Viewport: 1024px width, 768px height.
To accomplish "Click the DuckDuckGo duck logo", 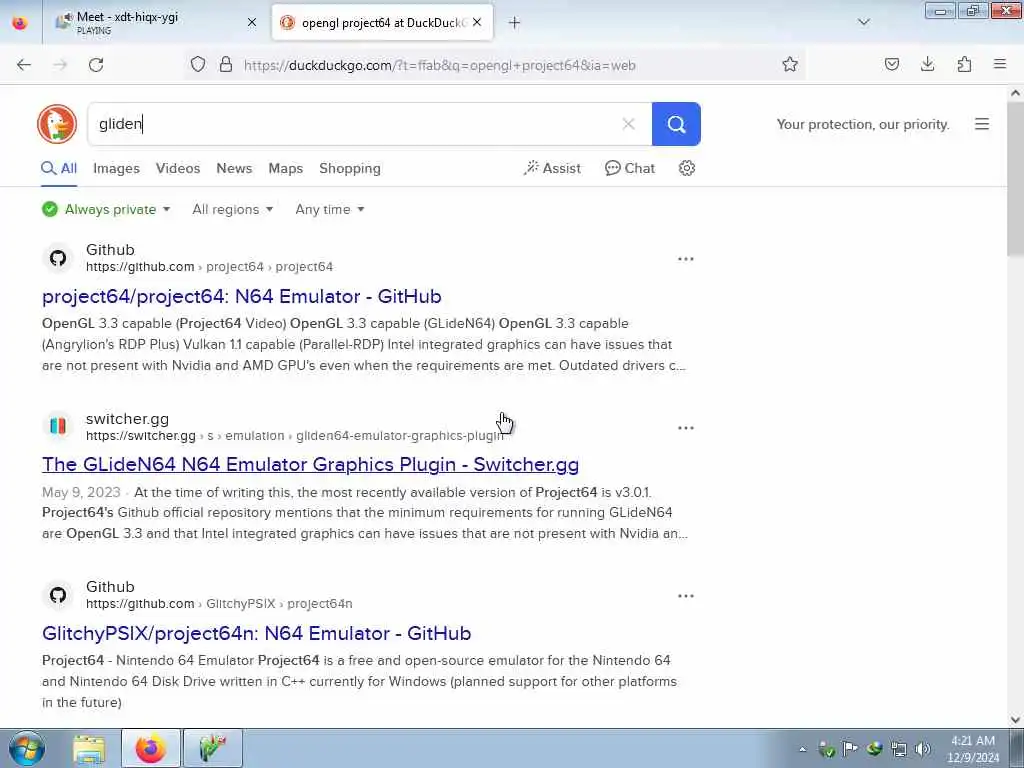I will tap(57, 124).
